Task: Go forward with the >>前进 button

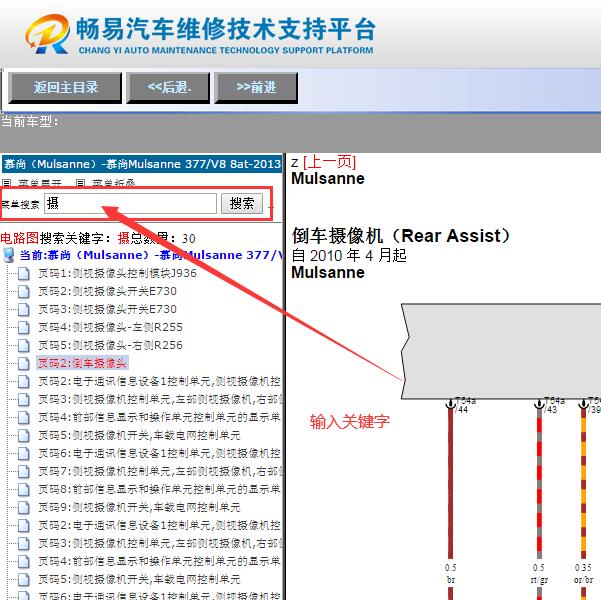Action: tap(256, 88)
